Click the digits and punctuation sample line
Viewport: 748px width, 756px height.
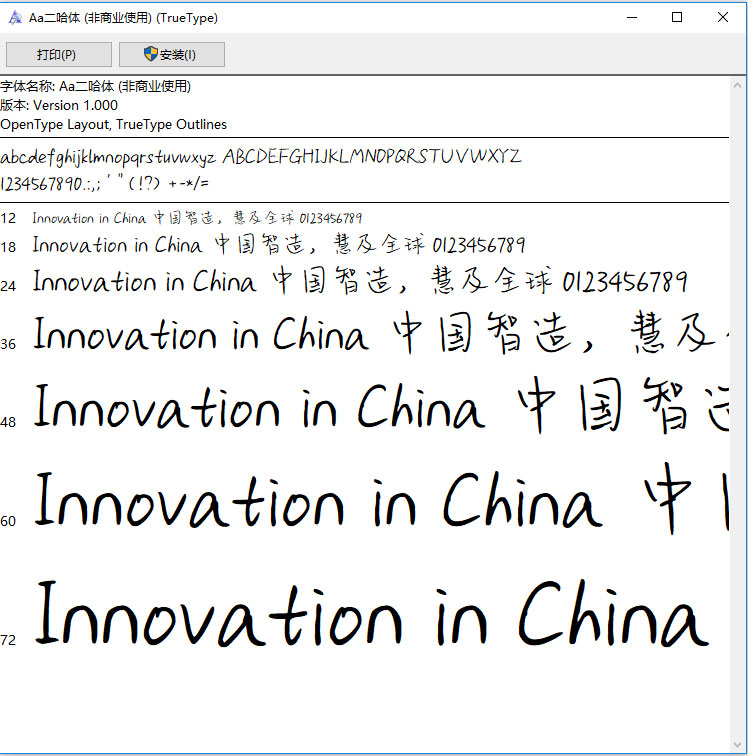[105, 183]
